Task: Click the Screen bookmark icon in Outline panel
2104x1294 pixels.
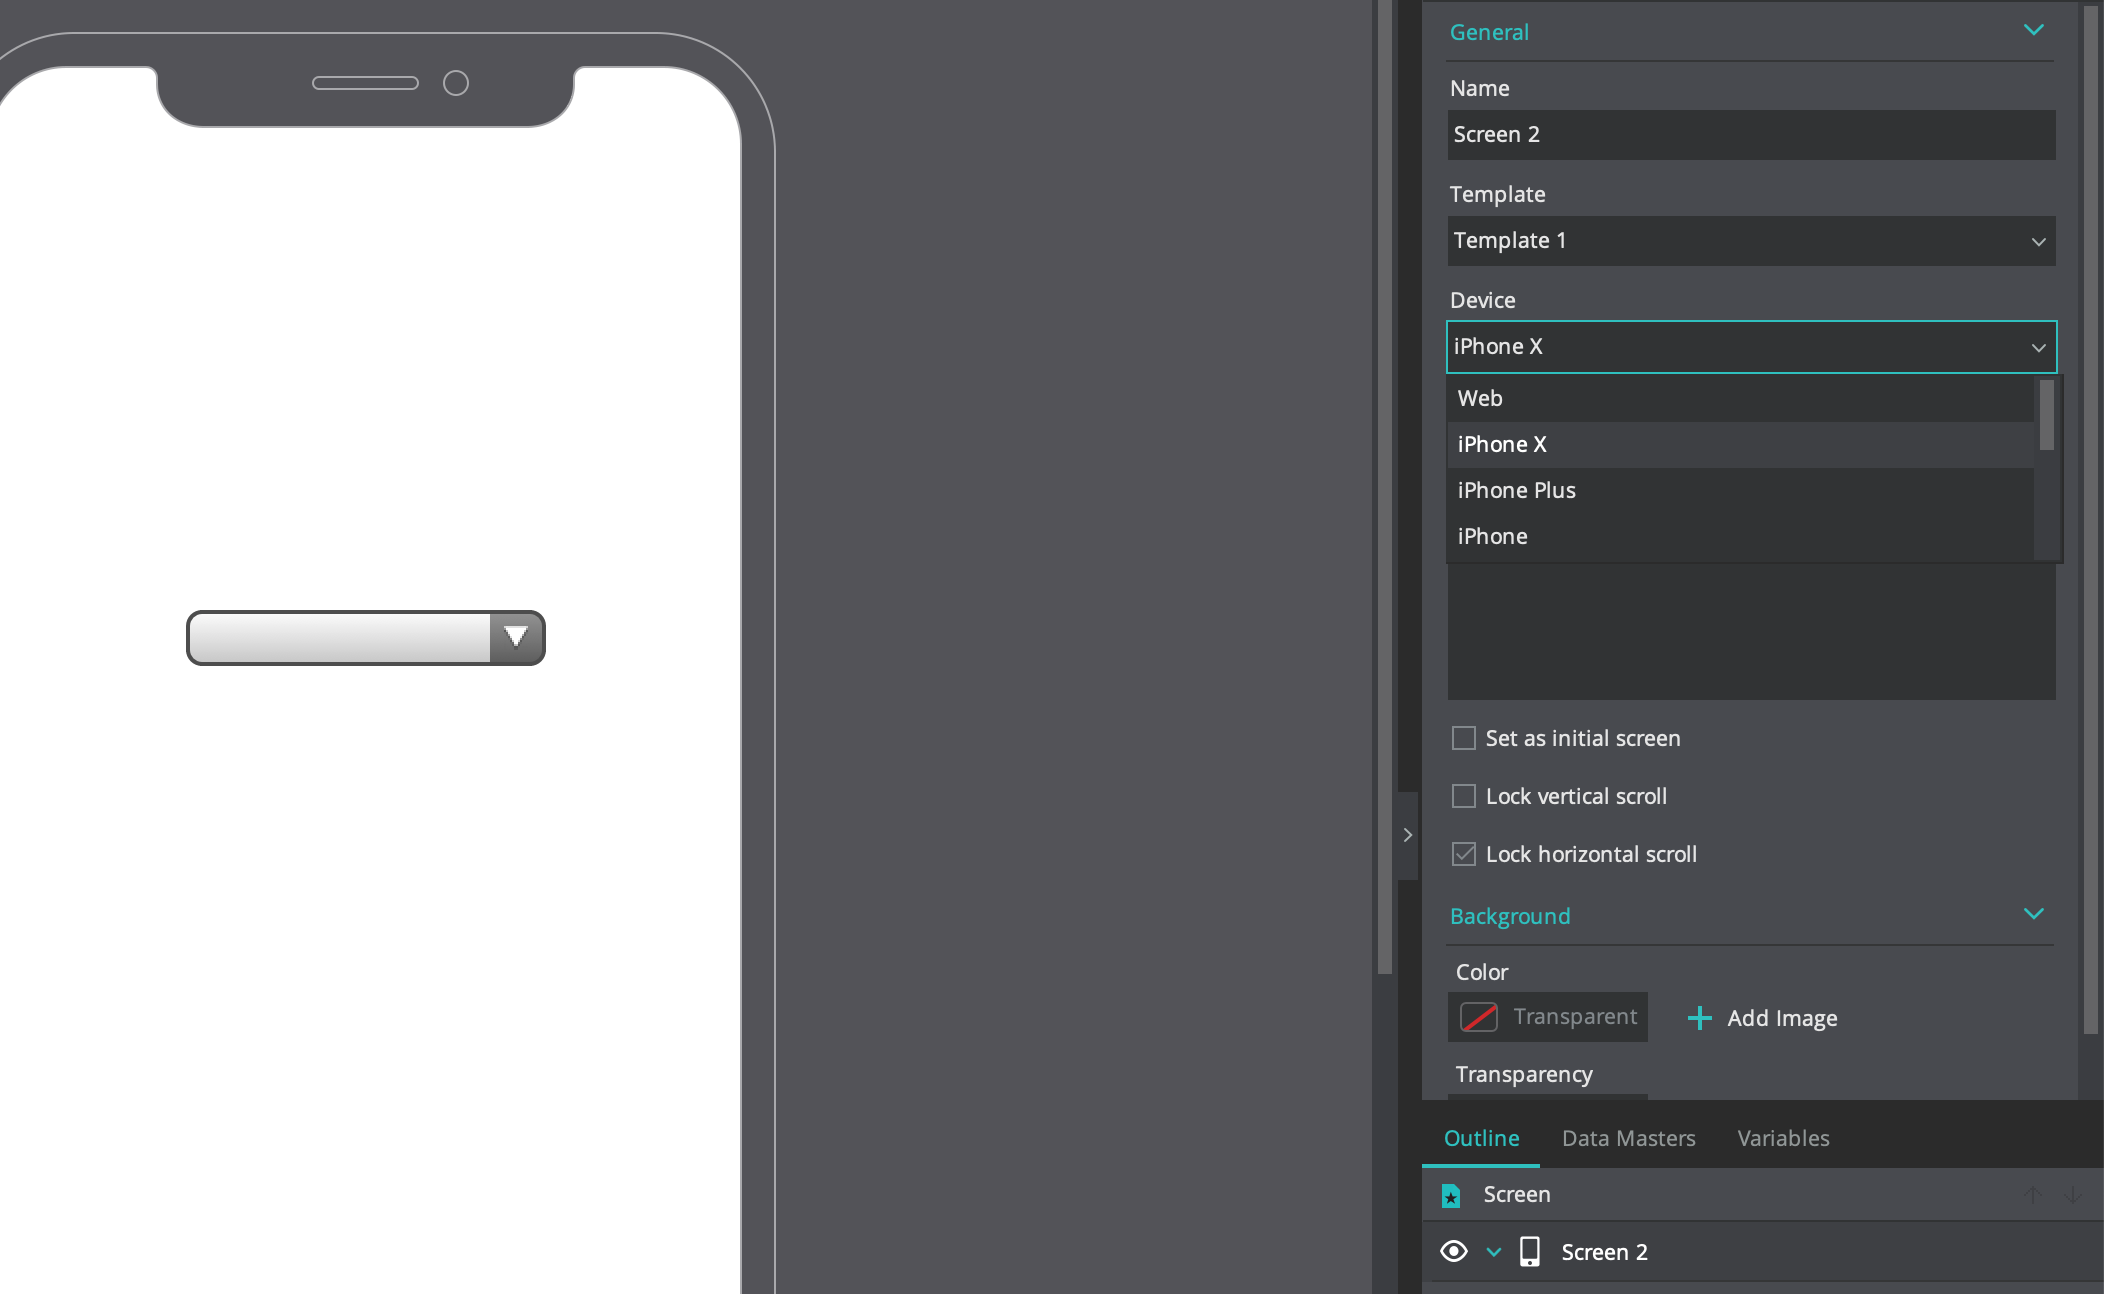Action: tap(1451, 1194)
